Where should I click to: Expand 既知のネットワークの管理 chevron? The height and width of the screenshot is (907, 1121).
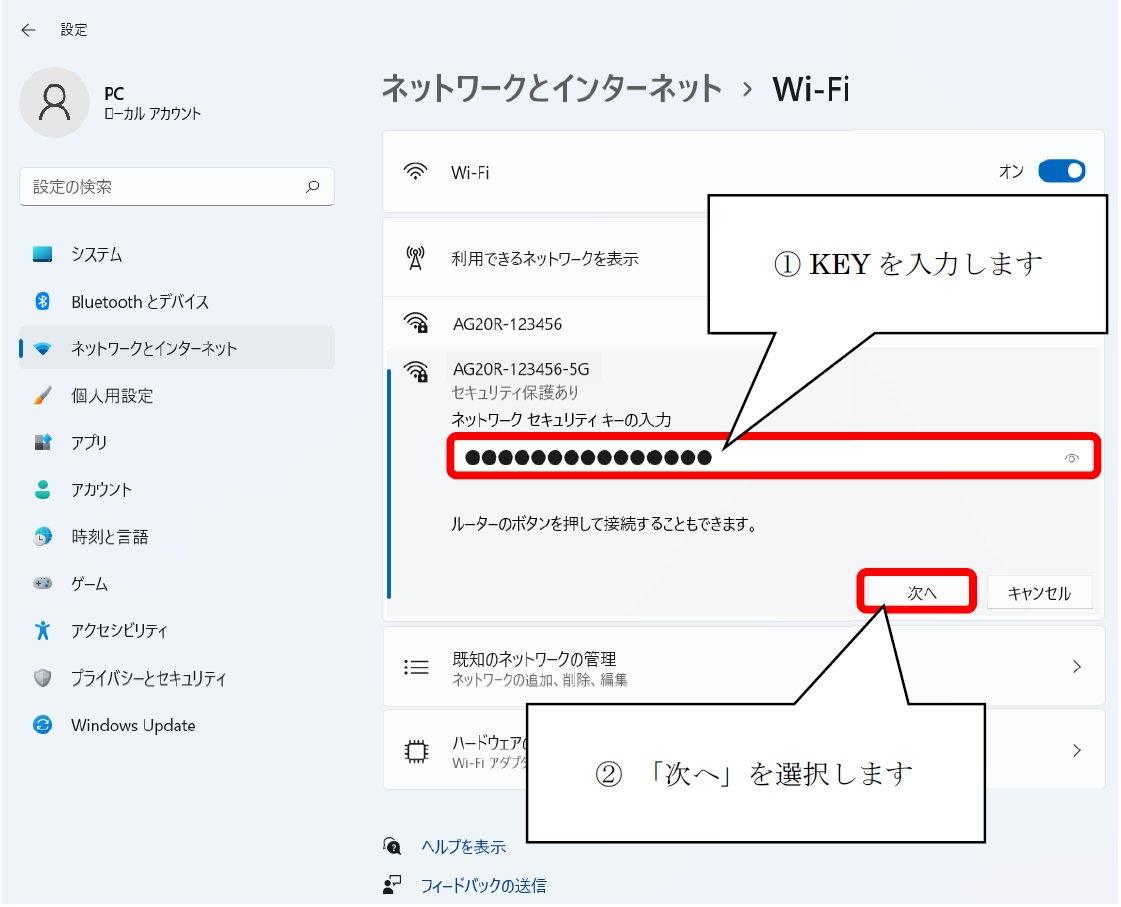[x=1076, y=667]
